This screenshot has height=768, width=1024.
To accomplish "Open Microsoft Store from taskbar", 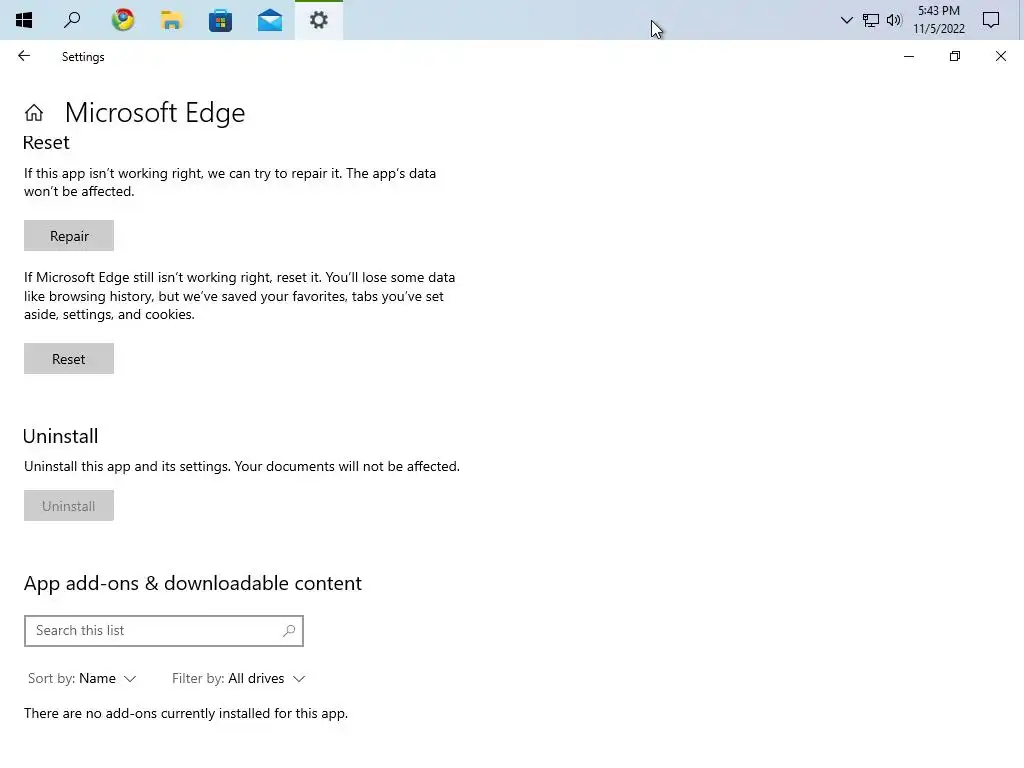I will pos(221,20).
